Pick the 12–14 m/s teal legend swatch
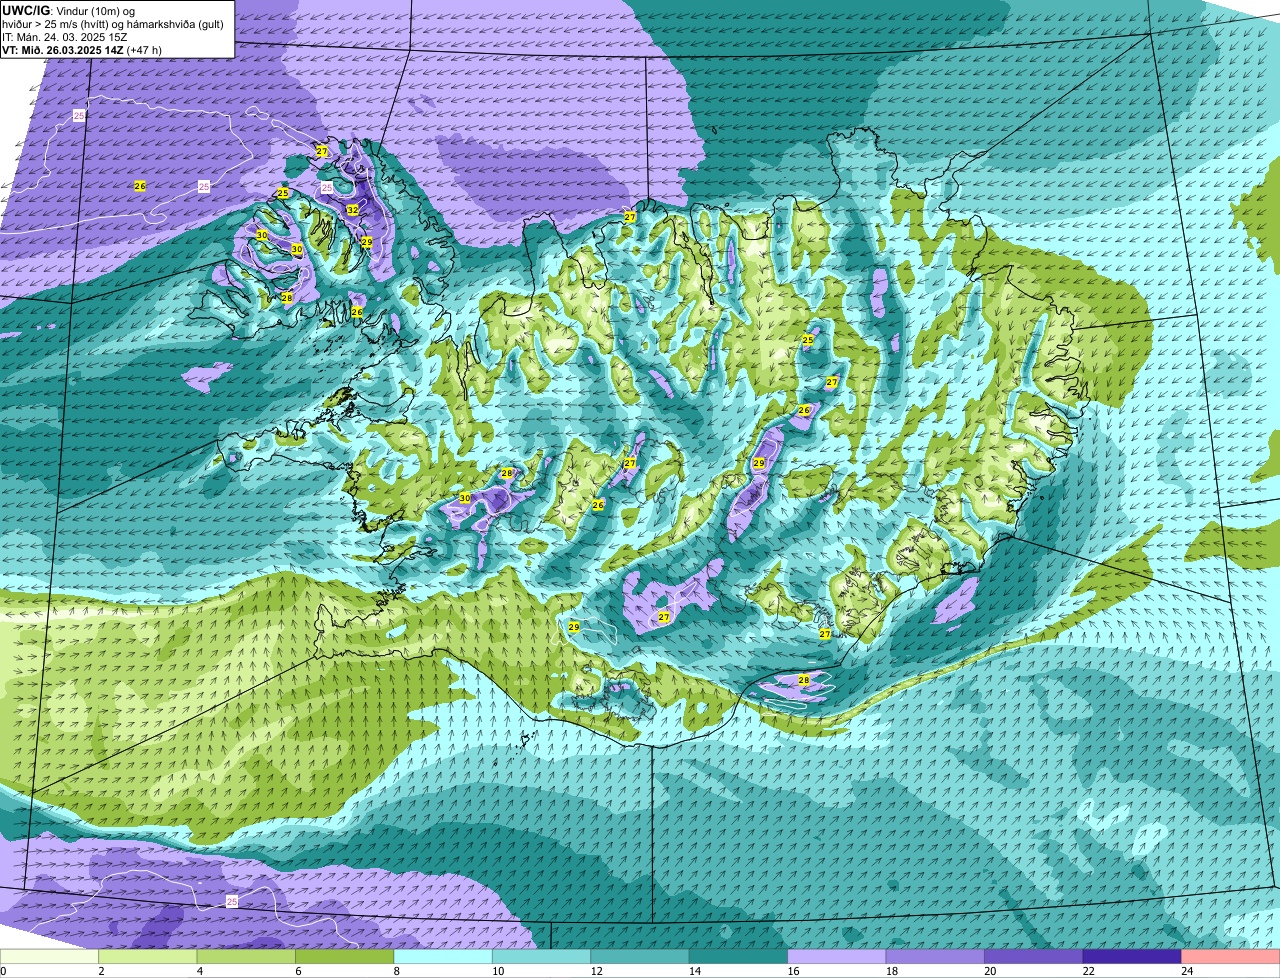The height and width of the screenshot is (978, 1280). (640, 956)
